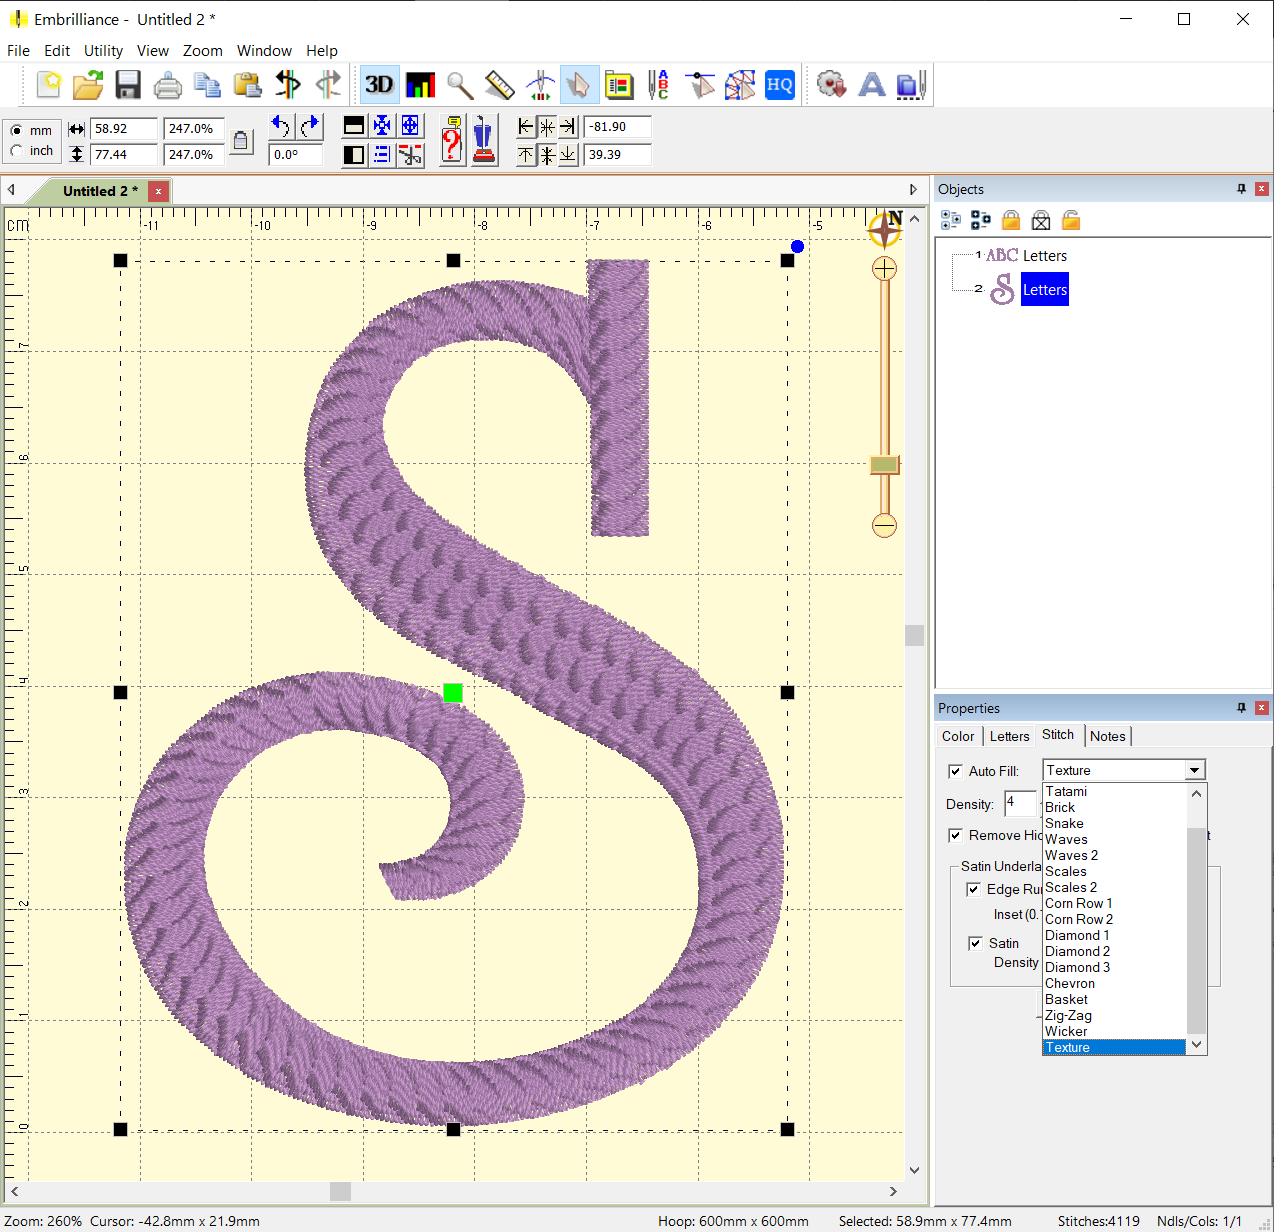Click the rotate right arrow icon

(310, 126)
